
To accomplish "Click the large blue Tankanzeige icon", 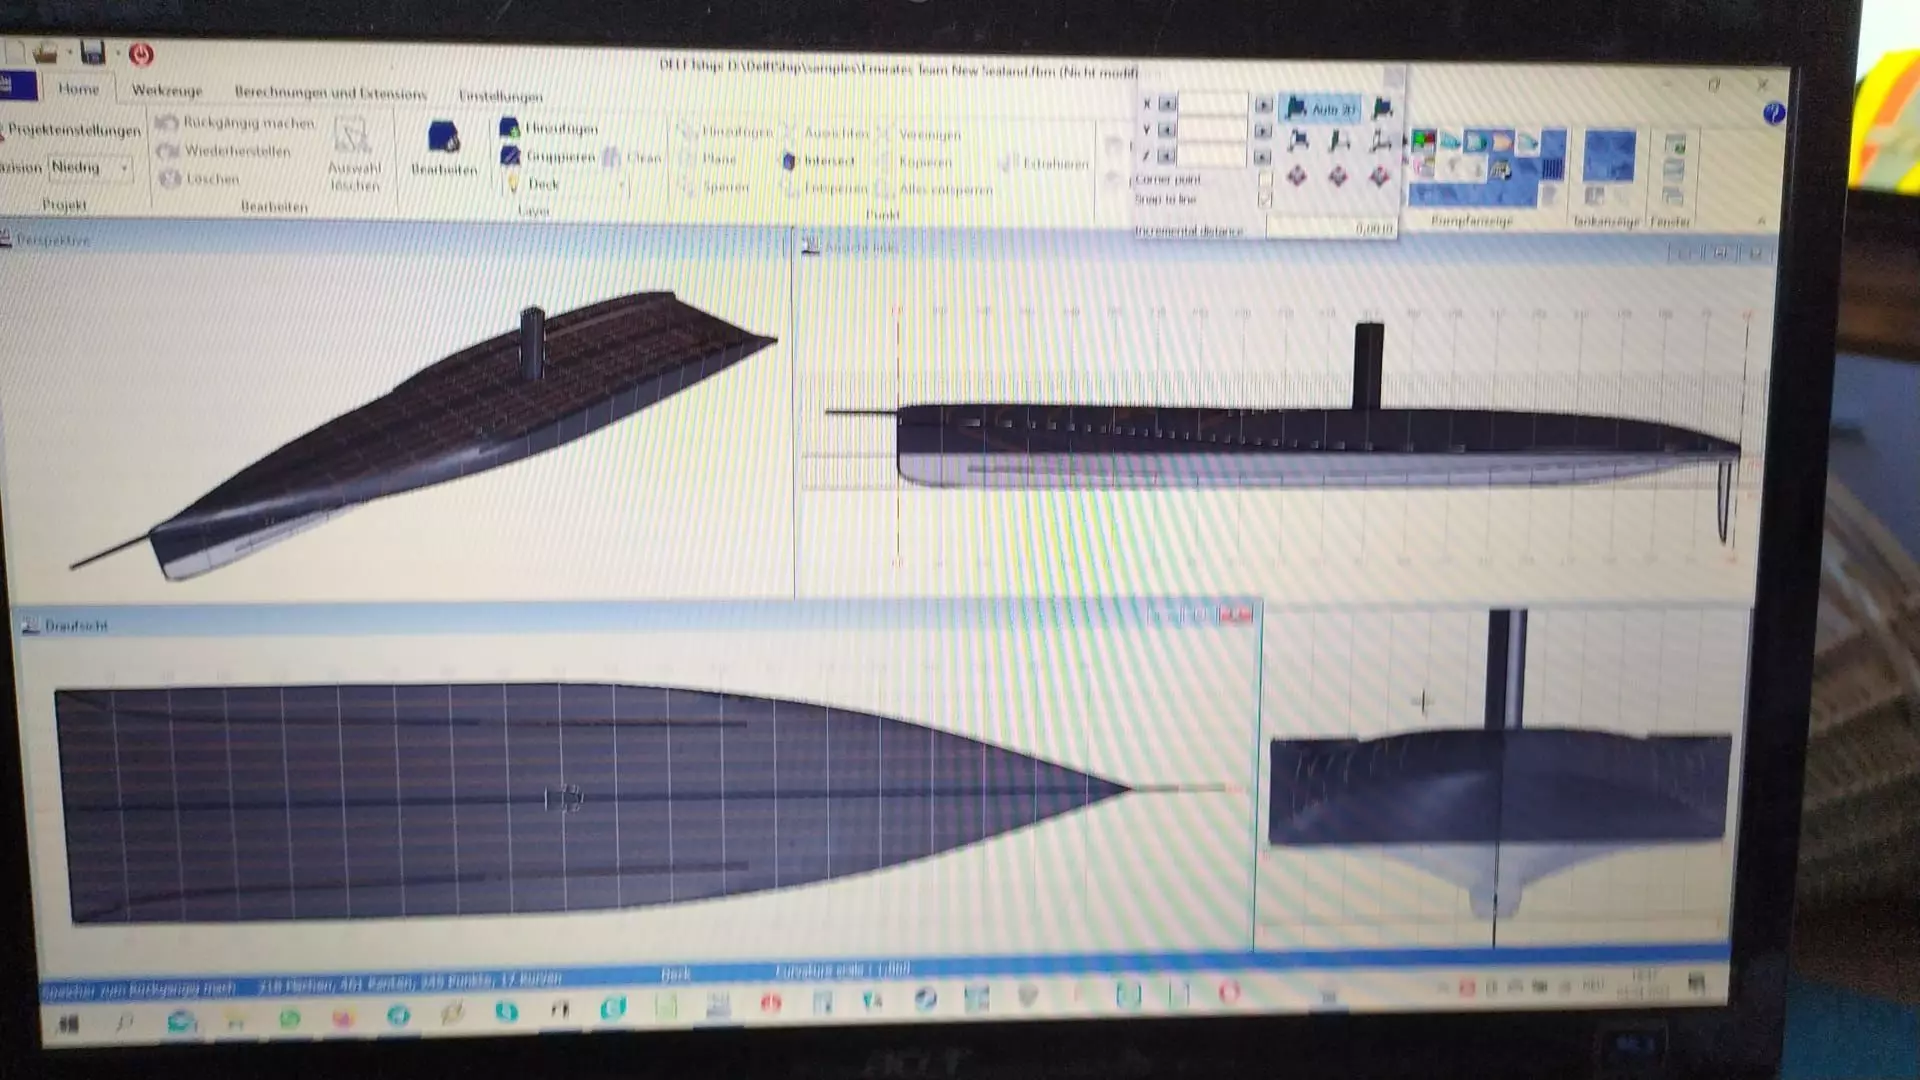I will pyautogui.click(x=1609, y=156).
